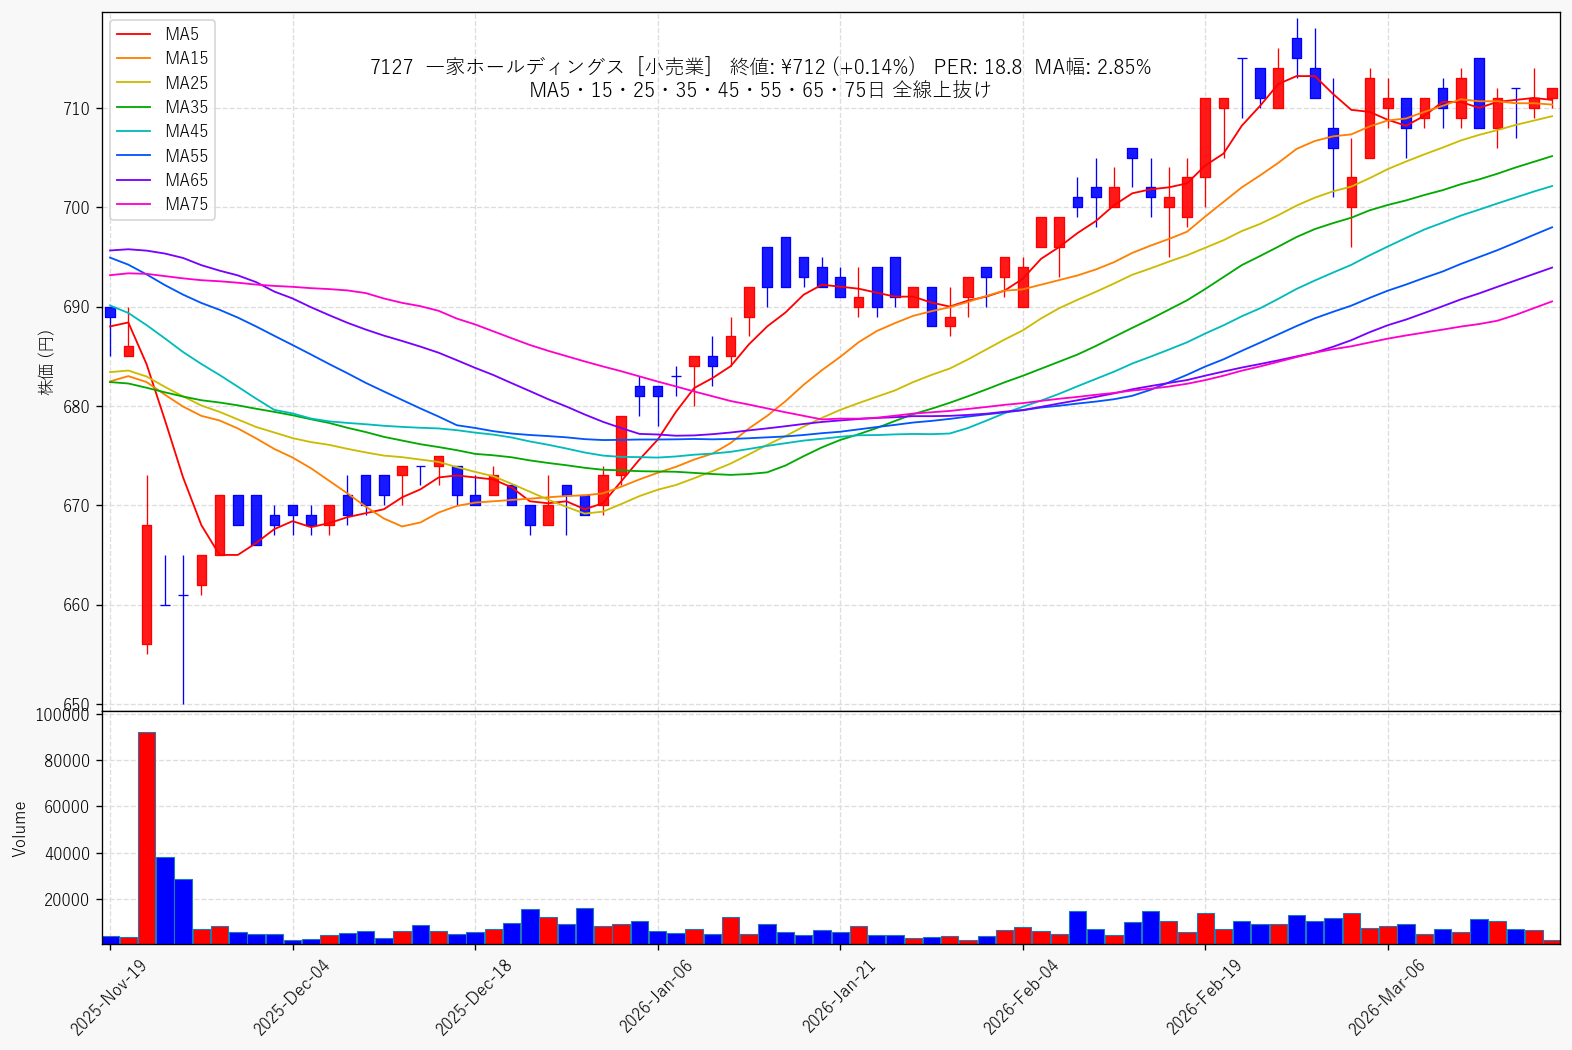Select the 2026-Jan-06 date tick
Screen dimensions: 1572x1050
tap(656, 996)
